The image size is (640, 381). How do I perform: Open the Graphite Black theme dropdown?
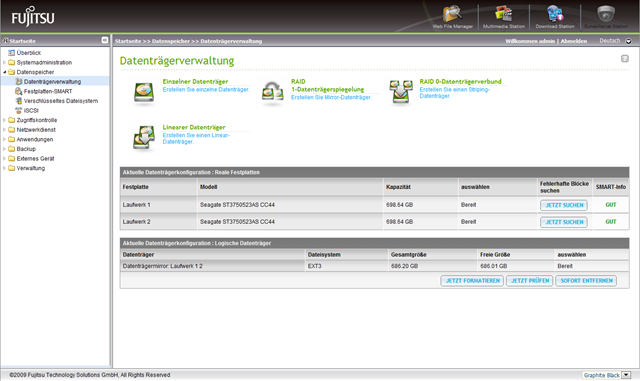[x=626, y=375]
